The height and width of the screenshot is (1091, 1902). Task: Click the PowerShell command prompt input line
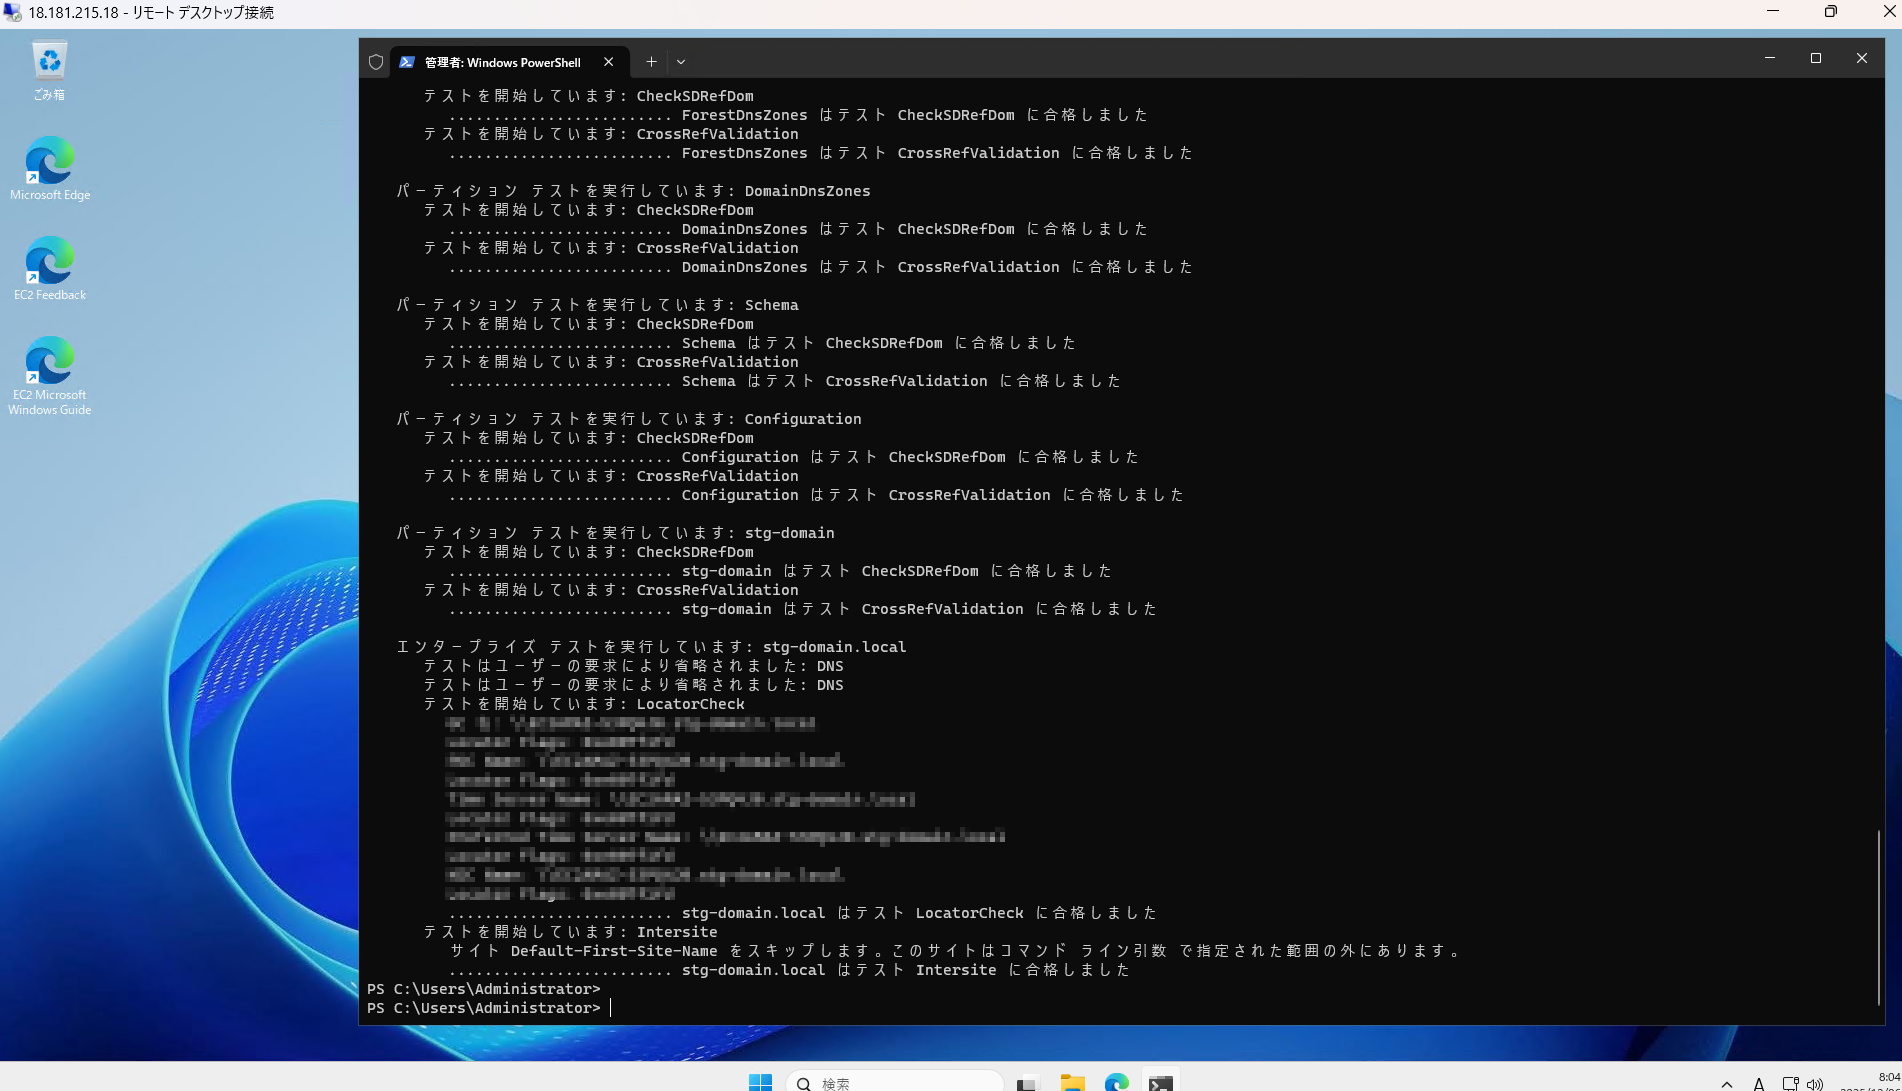(610, 1007)
